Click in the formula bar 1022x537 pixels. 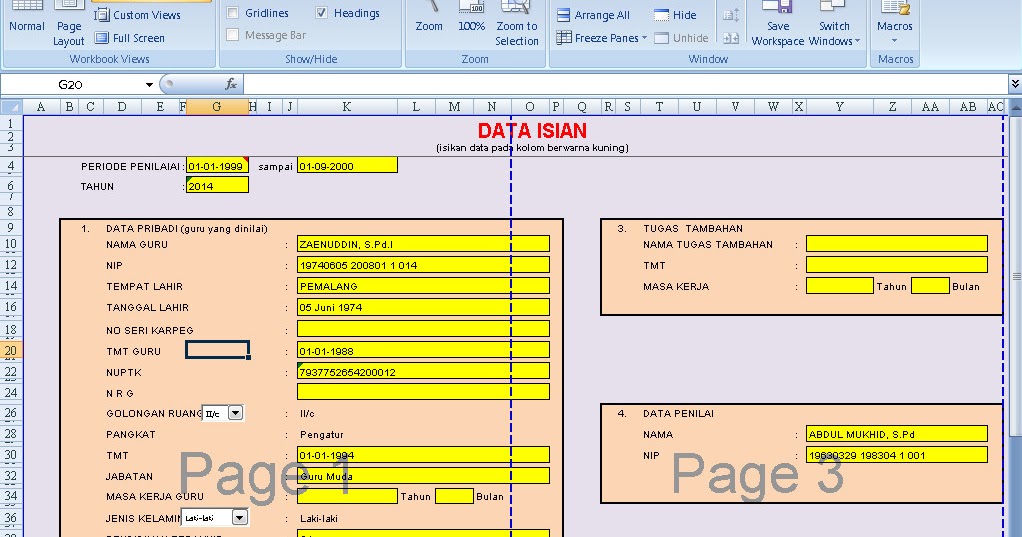point(626,84)
